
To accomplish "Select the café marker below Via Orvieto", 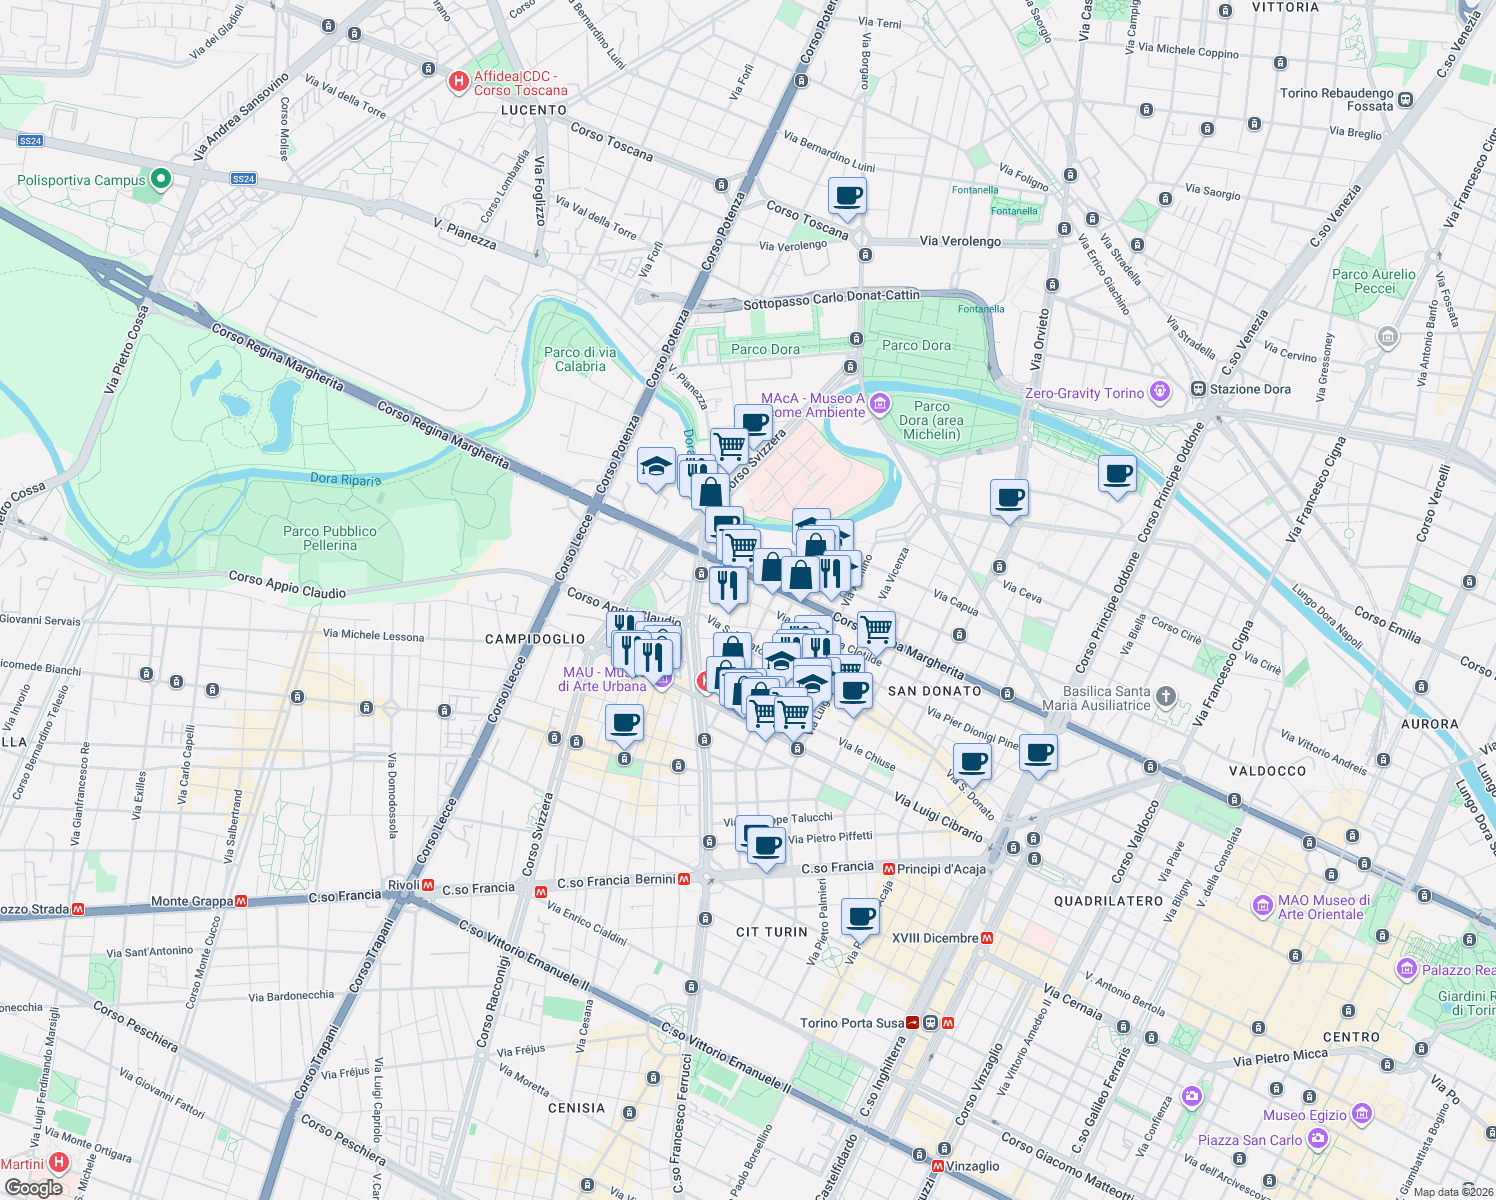I will click(1009, 498).
